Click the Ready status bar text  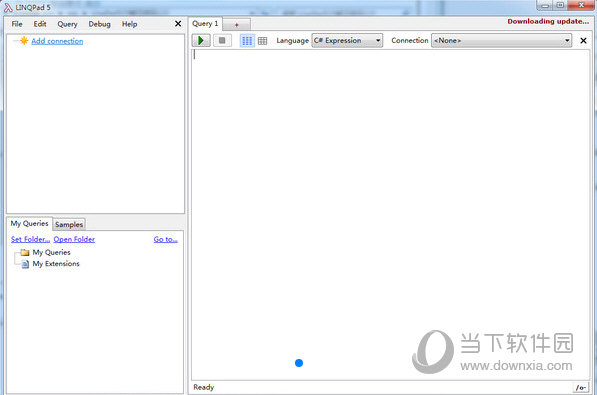click(x=204, y=387)
